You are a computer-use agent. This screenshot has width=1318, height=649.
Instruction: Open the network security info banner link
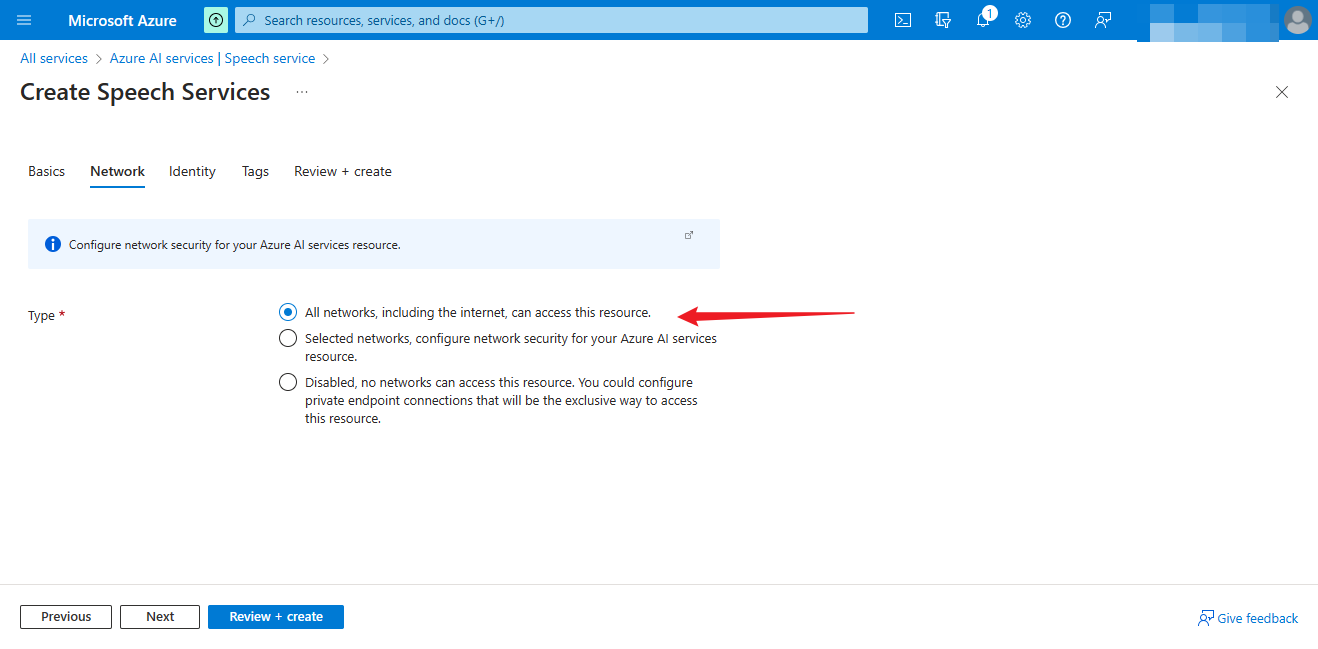coord(689,234)
